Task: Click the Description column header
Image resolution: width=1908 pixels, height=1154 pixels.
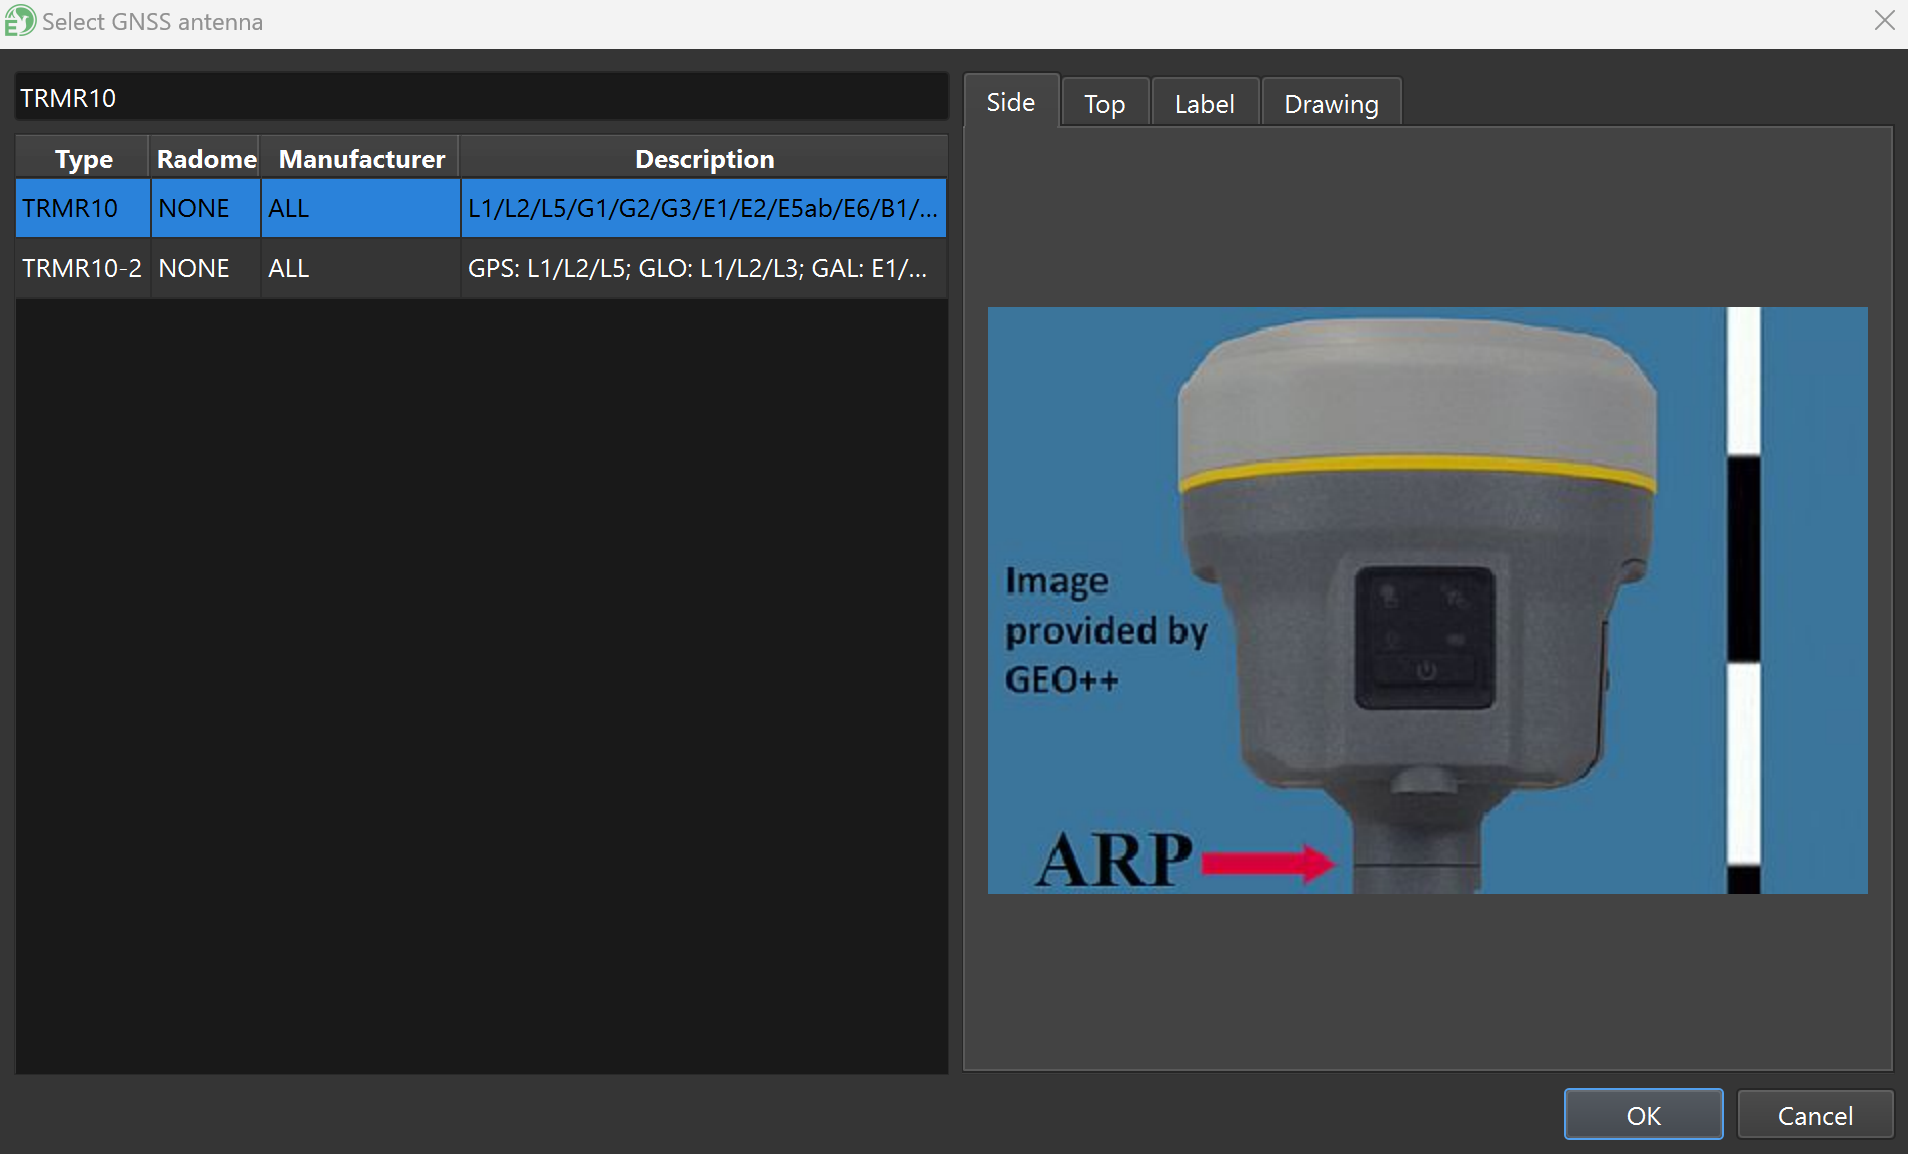Action: coord(704,159)
